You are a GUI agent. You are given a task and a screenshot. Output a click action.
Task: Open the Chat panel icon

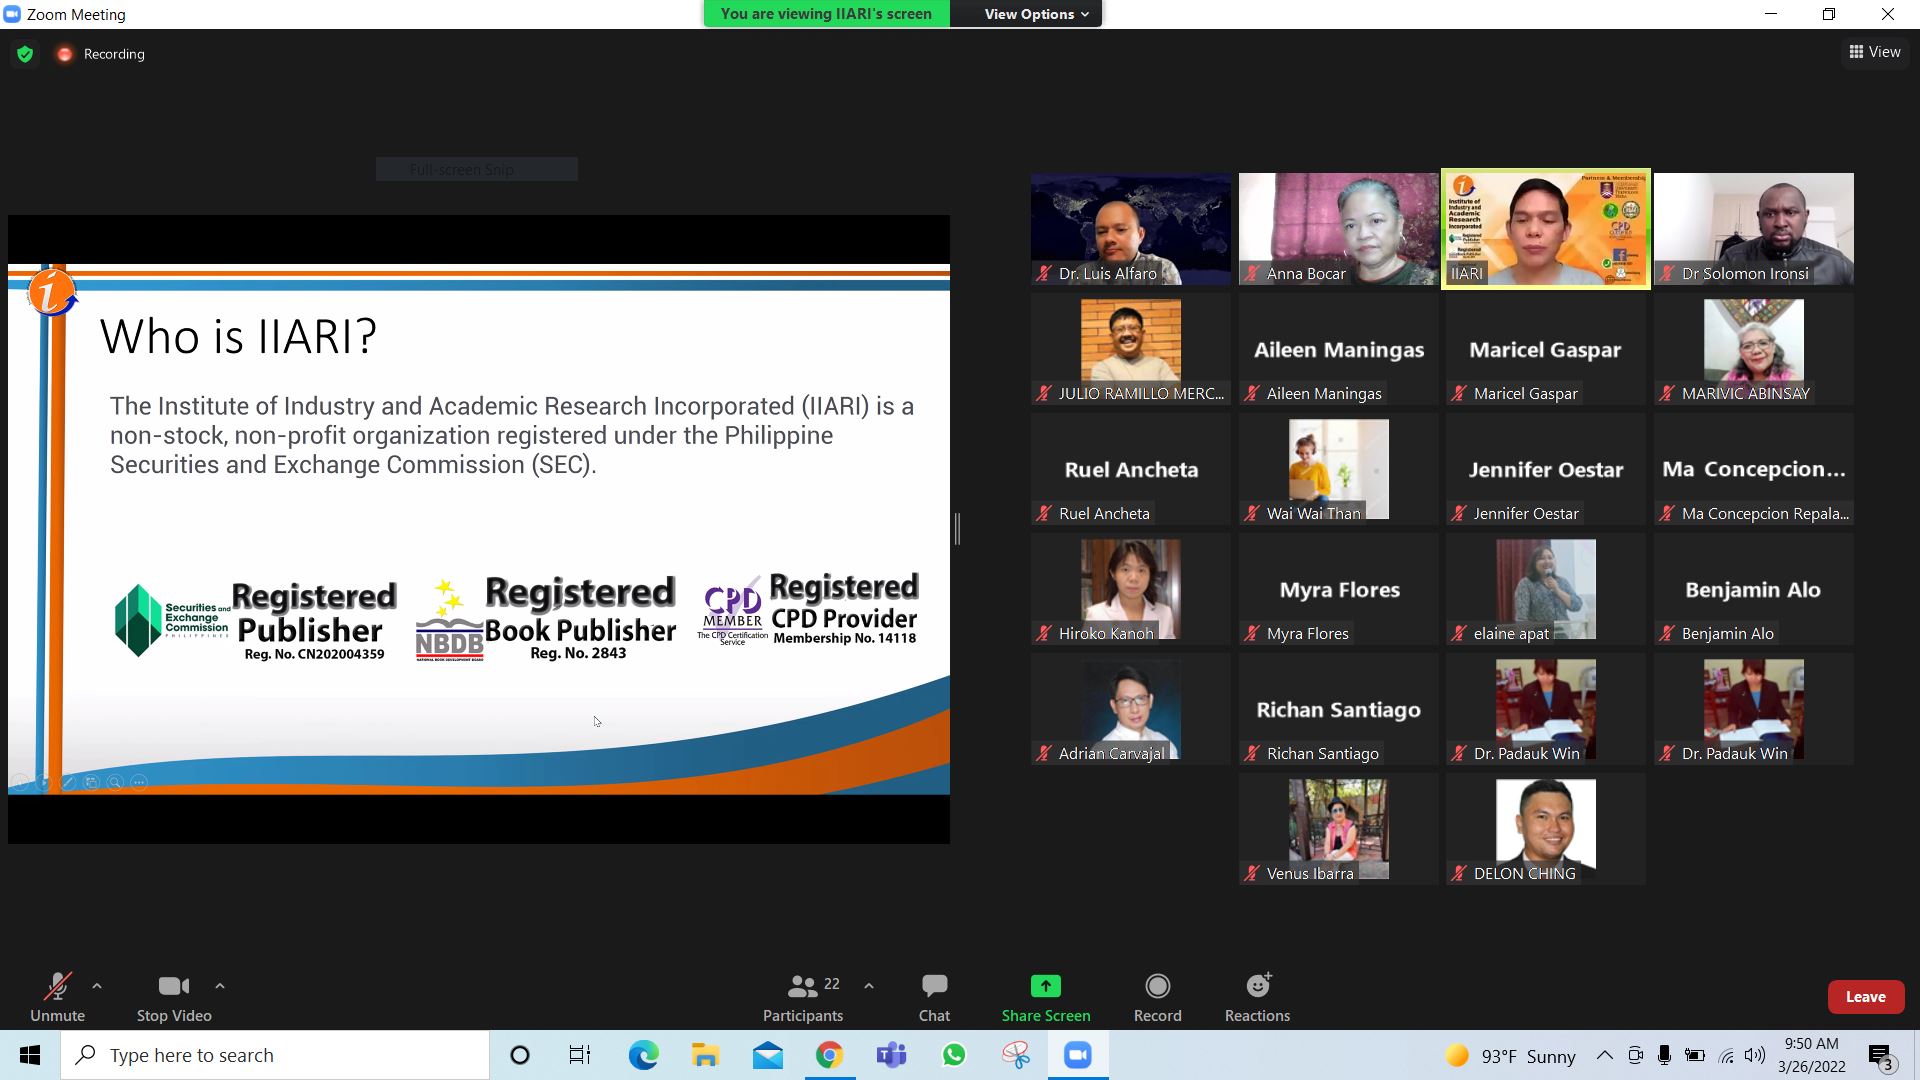tap(934, 987)
